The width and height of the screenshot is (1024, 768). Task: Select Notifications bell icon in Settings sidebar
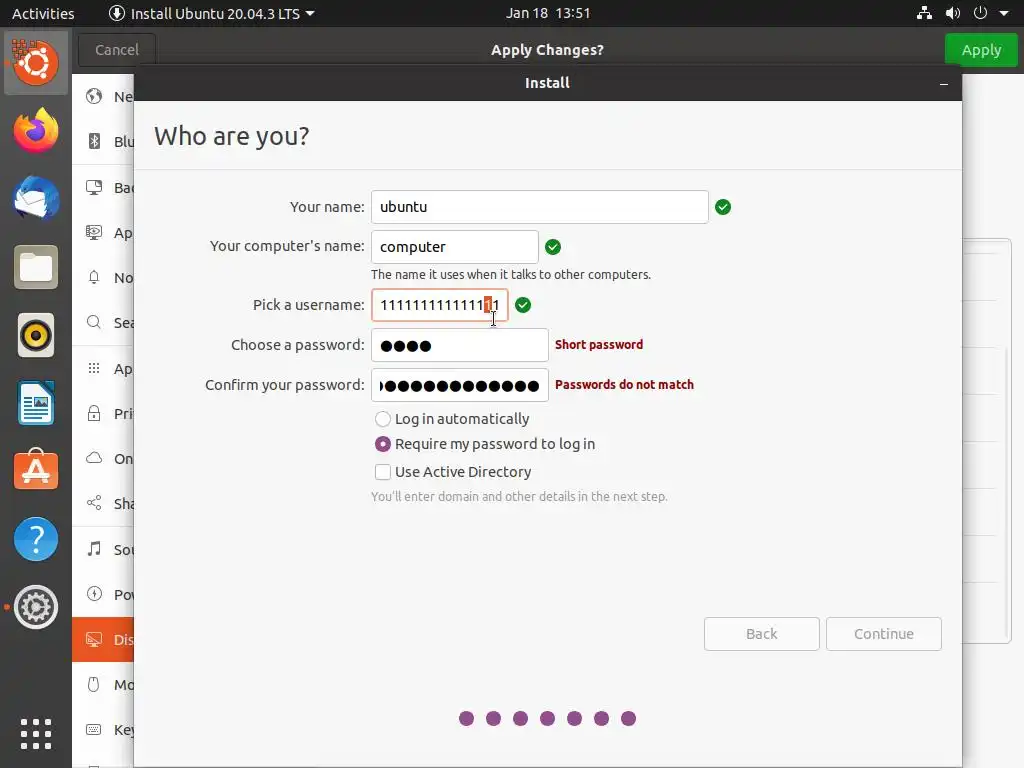click(94, 278)
